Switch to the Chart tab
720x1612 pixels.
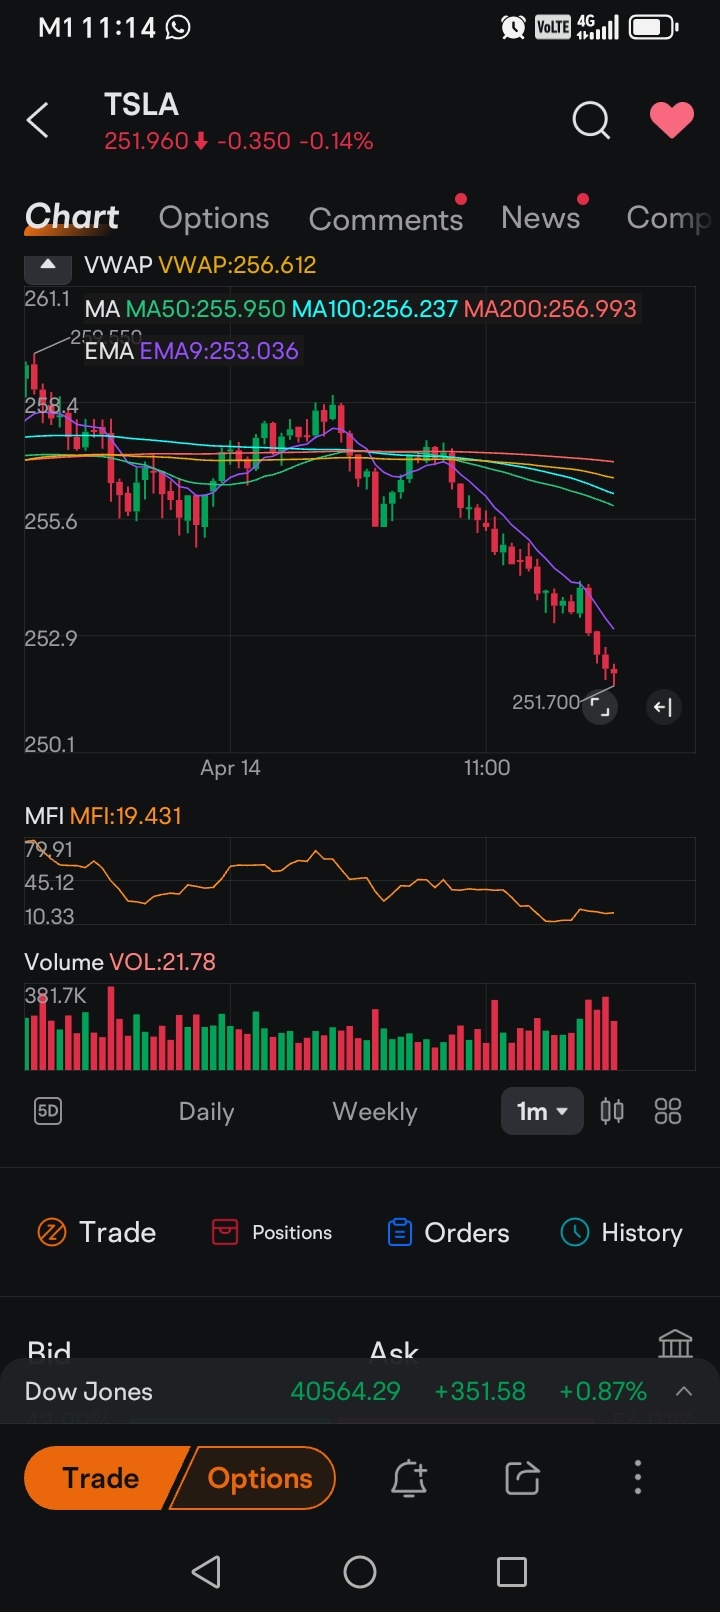tap(72, 217)
